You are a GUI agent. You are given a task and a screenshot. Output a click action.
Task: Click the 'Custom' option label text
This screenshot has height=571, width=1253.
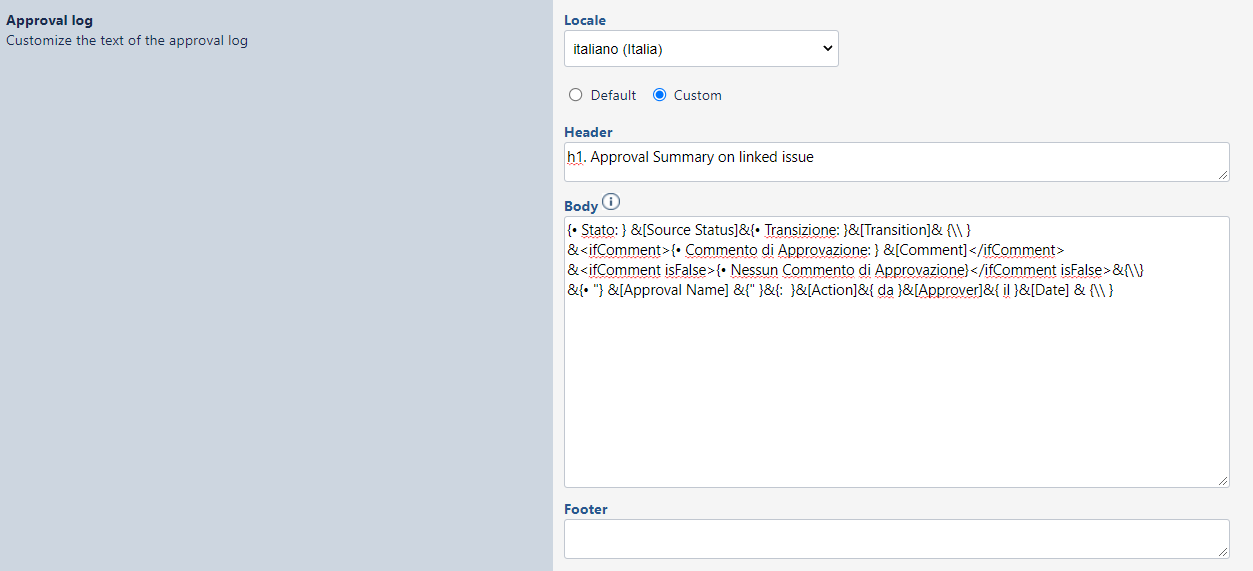(x=697, y=95)
